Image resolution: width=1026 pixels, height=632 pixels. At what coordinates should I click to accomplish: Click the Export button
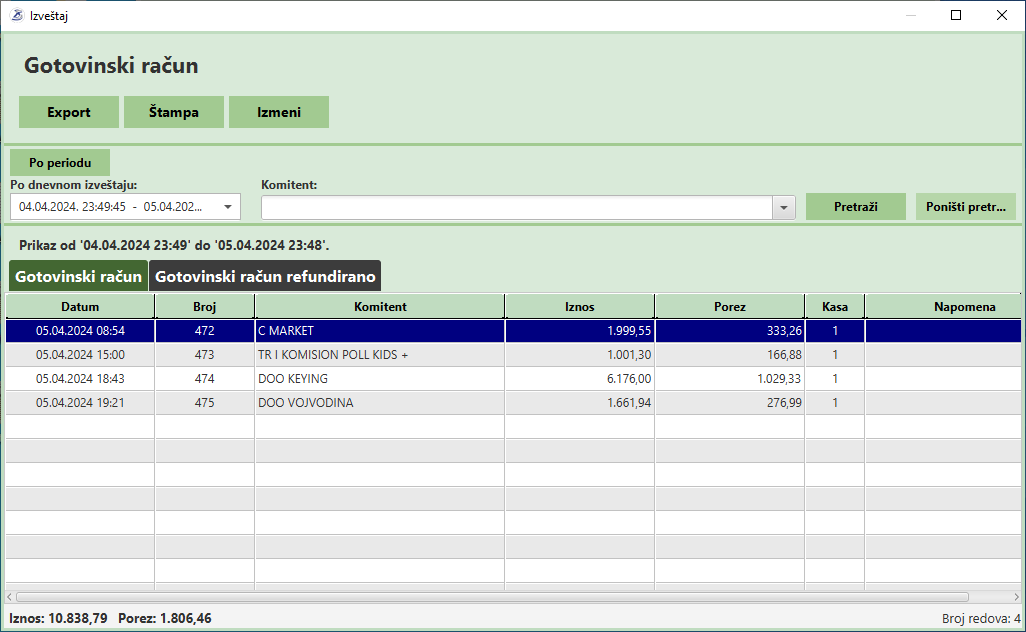tap(69, 112)
